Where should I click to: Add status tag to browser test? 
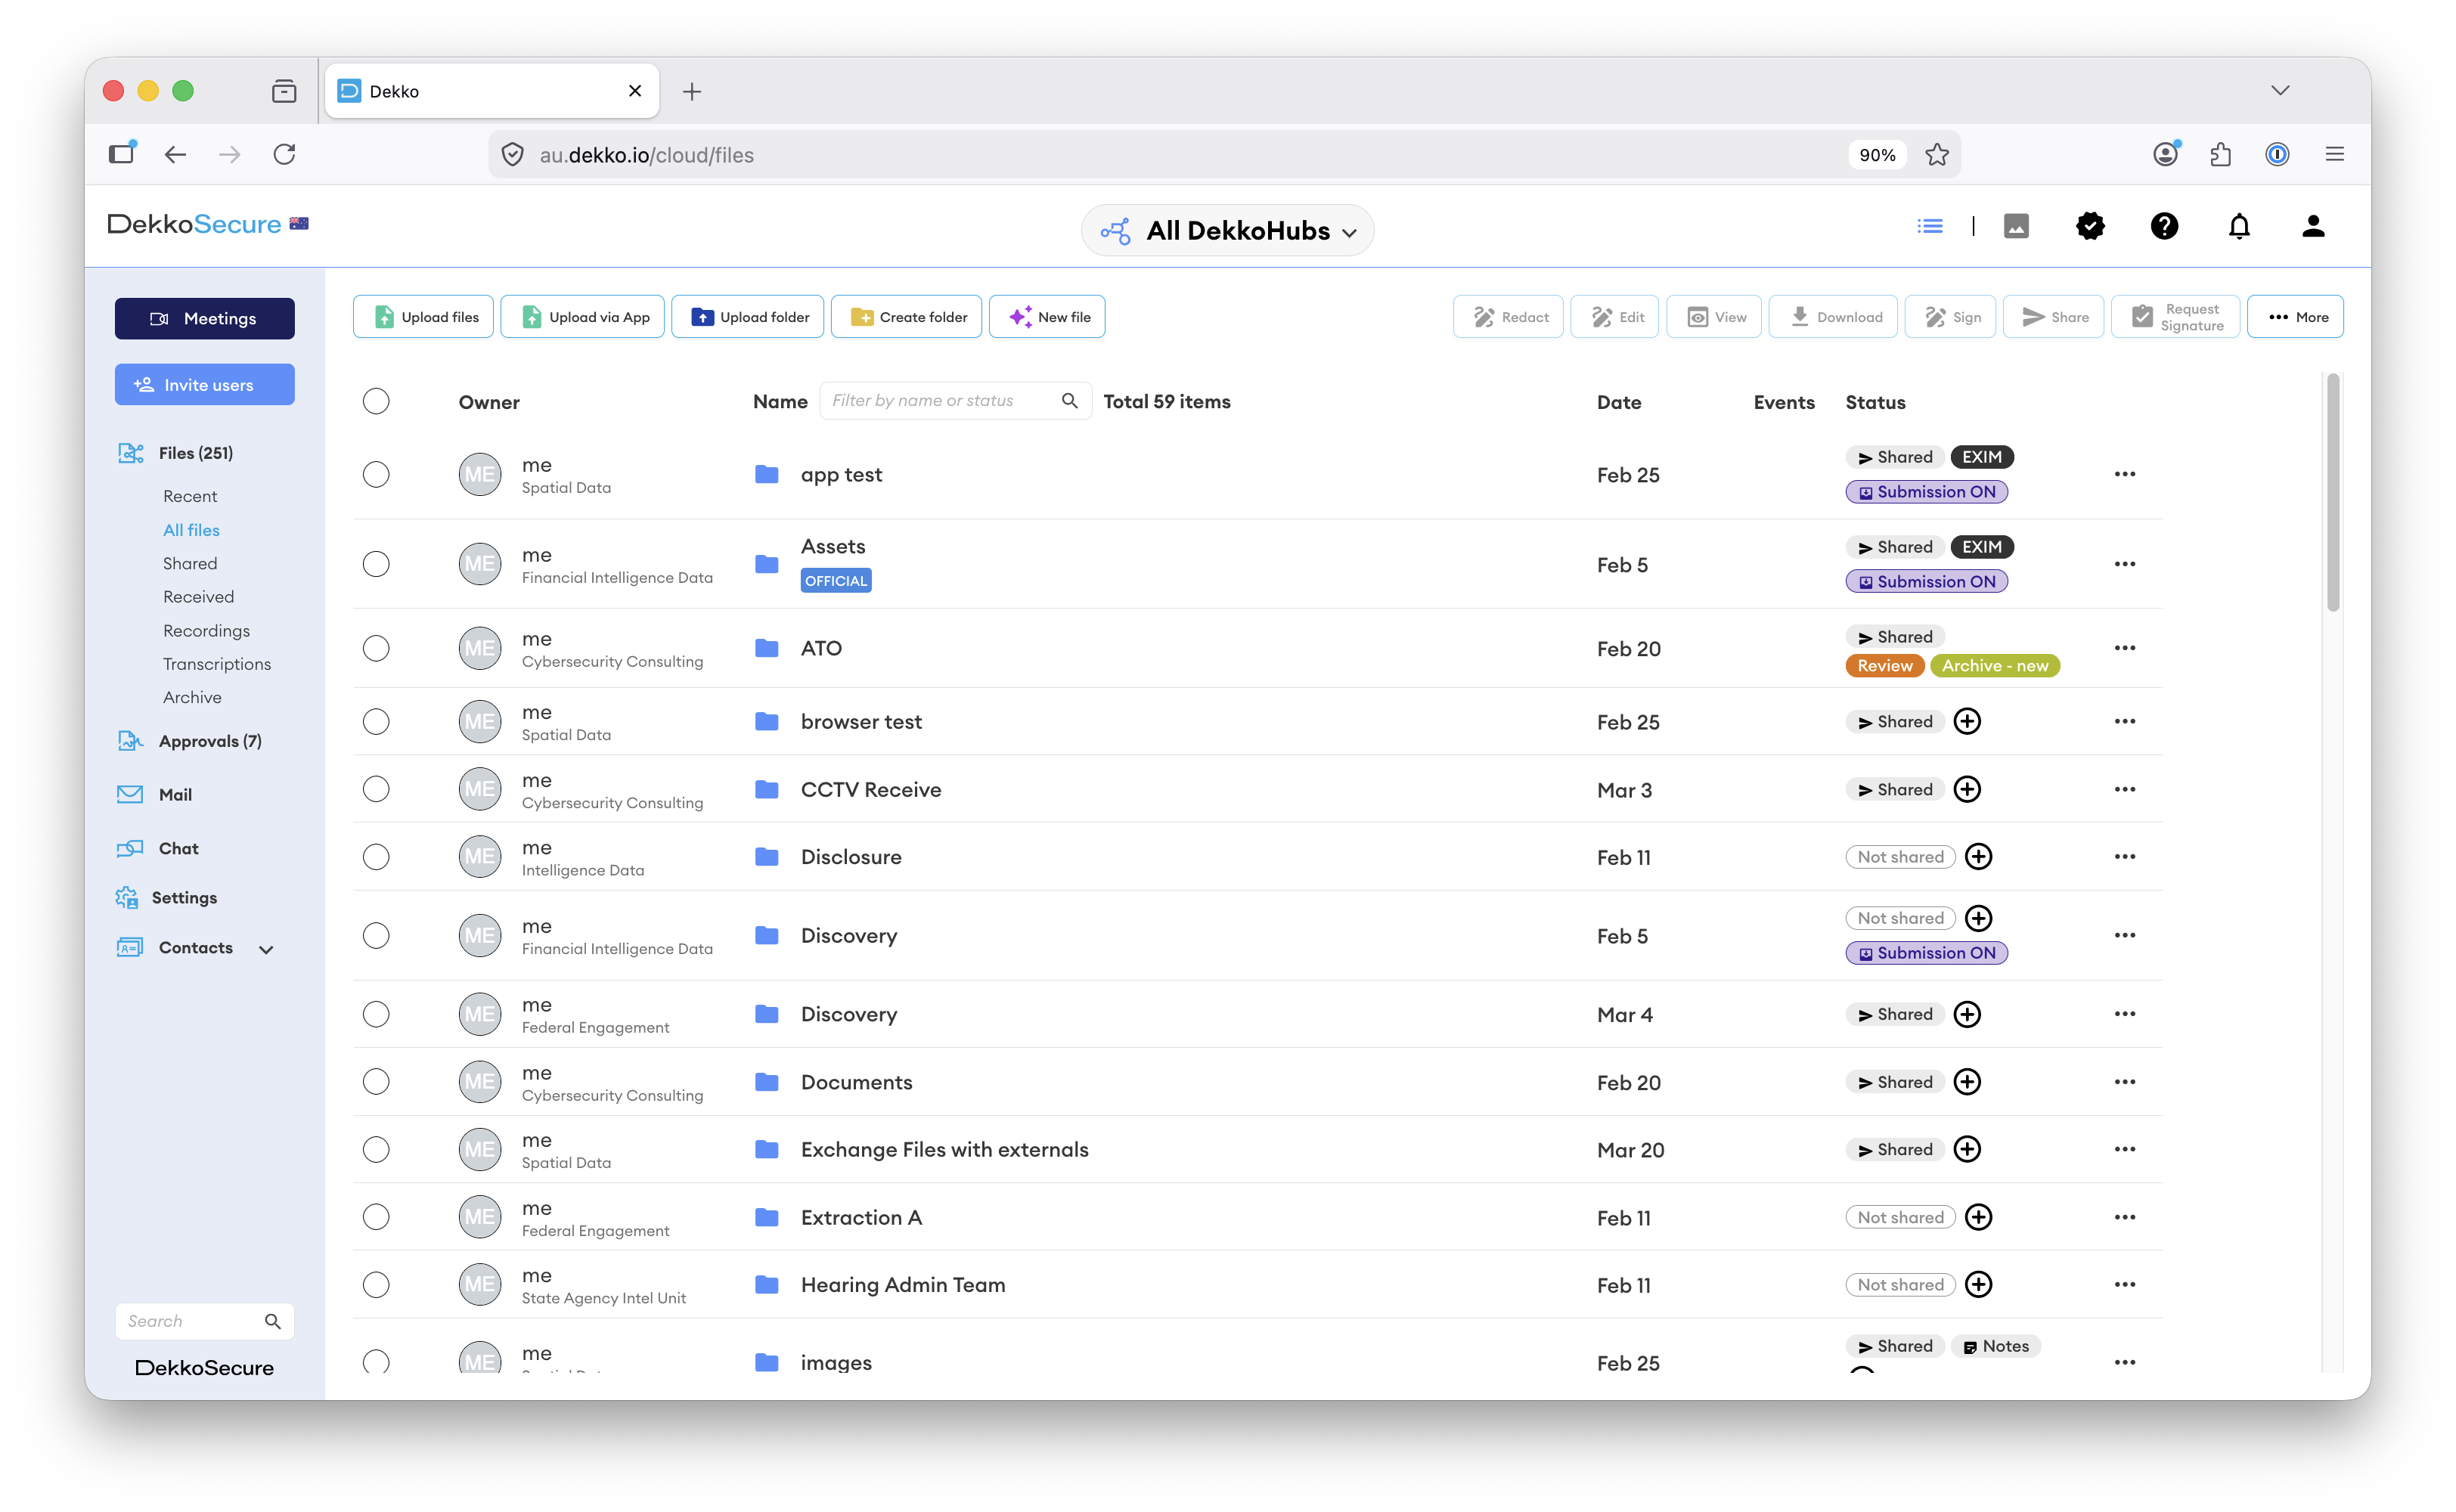[1967, 722]
